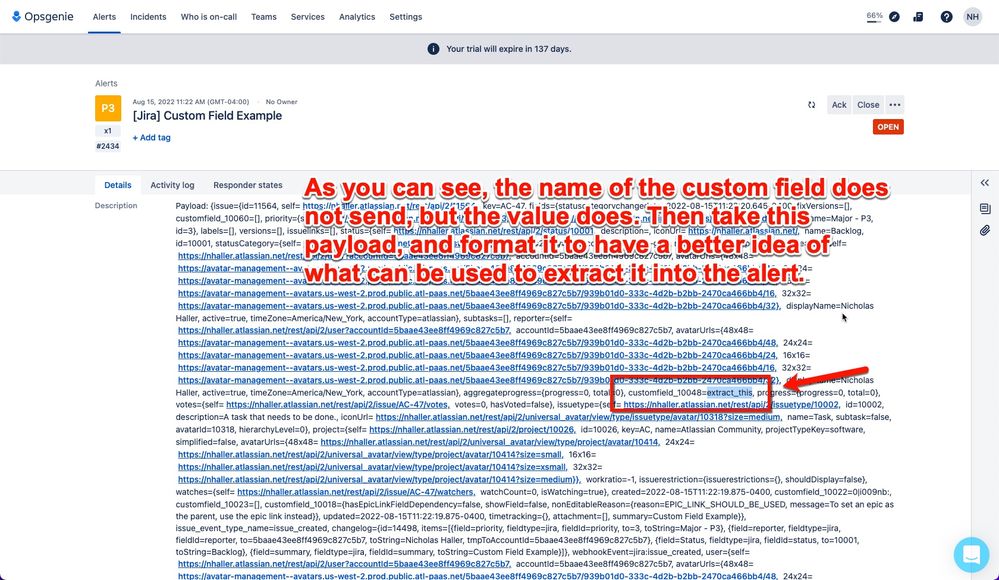Acknowledge the alert with Ack button

click(839, 105)
